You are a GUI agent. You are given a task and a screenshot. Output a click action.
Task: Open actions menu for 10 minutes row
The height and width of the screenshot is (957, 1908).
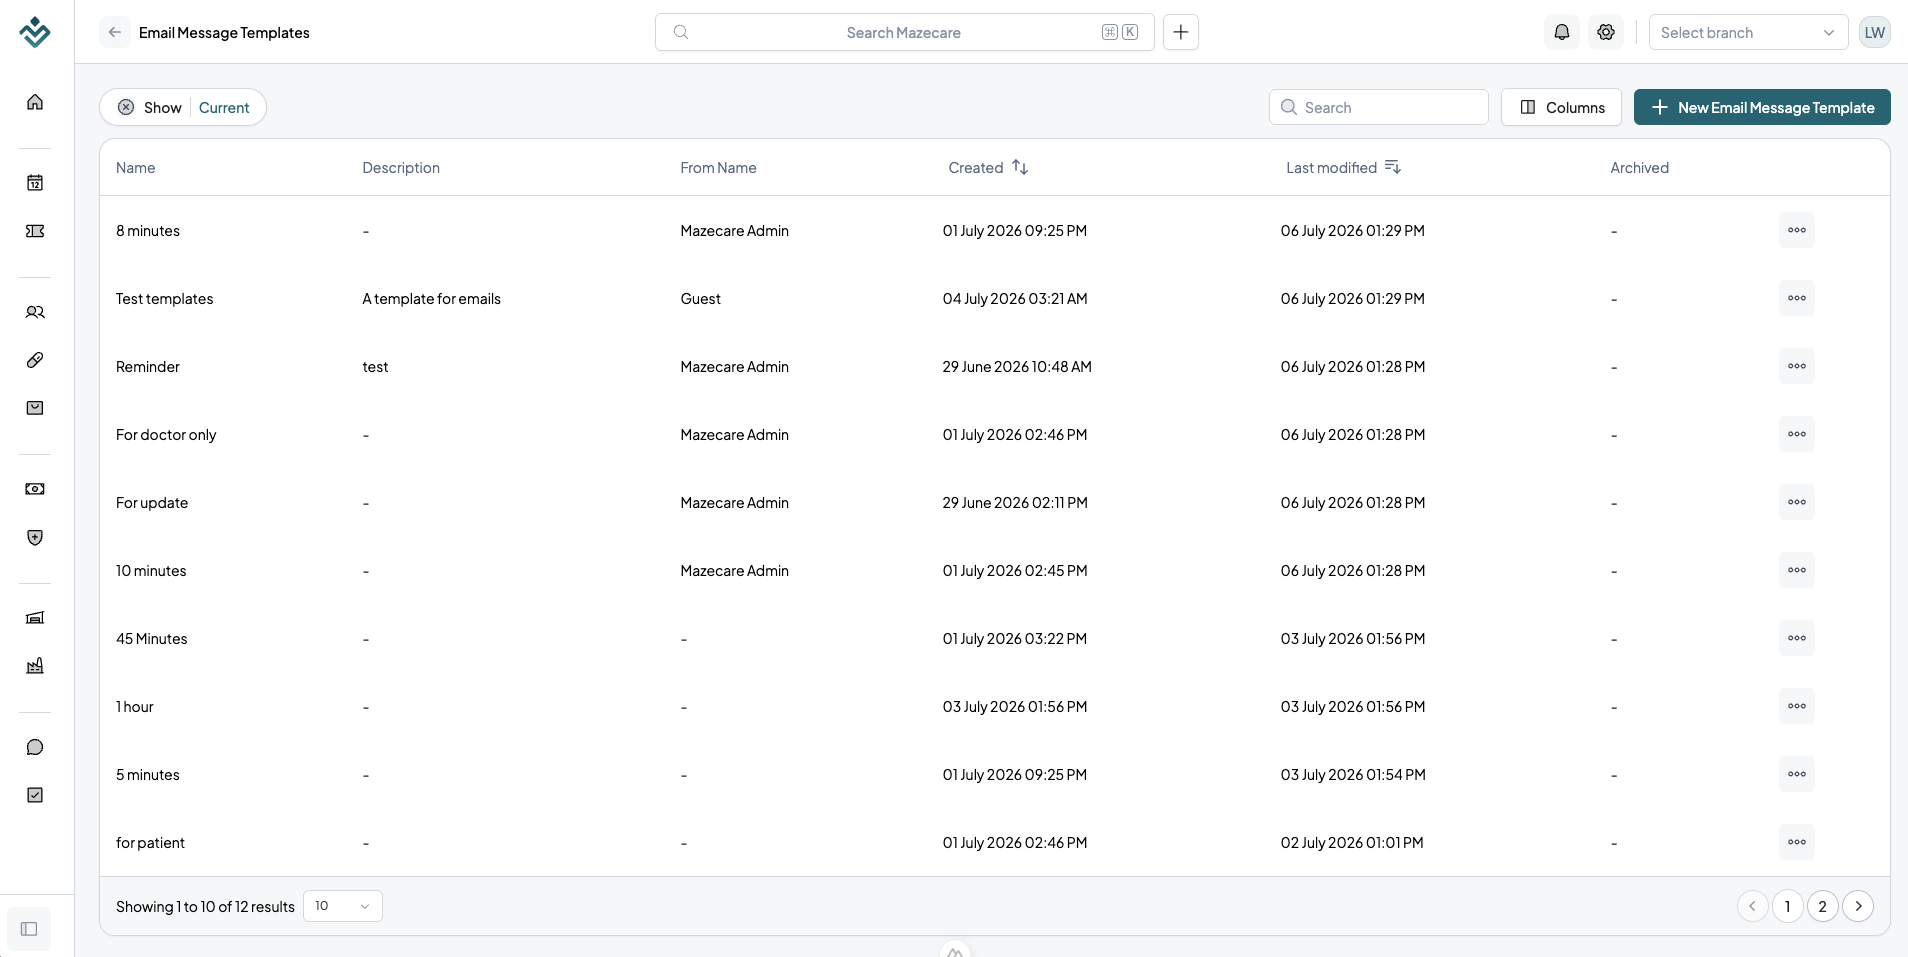[1797, 570]
